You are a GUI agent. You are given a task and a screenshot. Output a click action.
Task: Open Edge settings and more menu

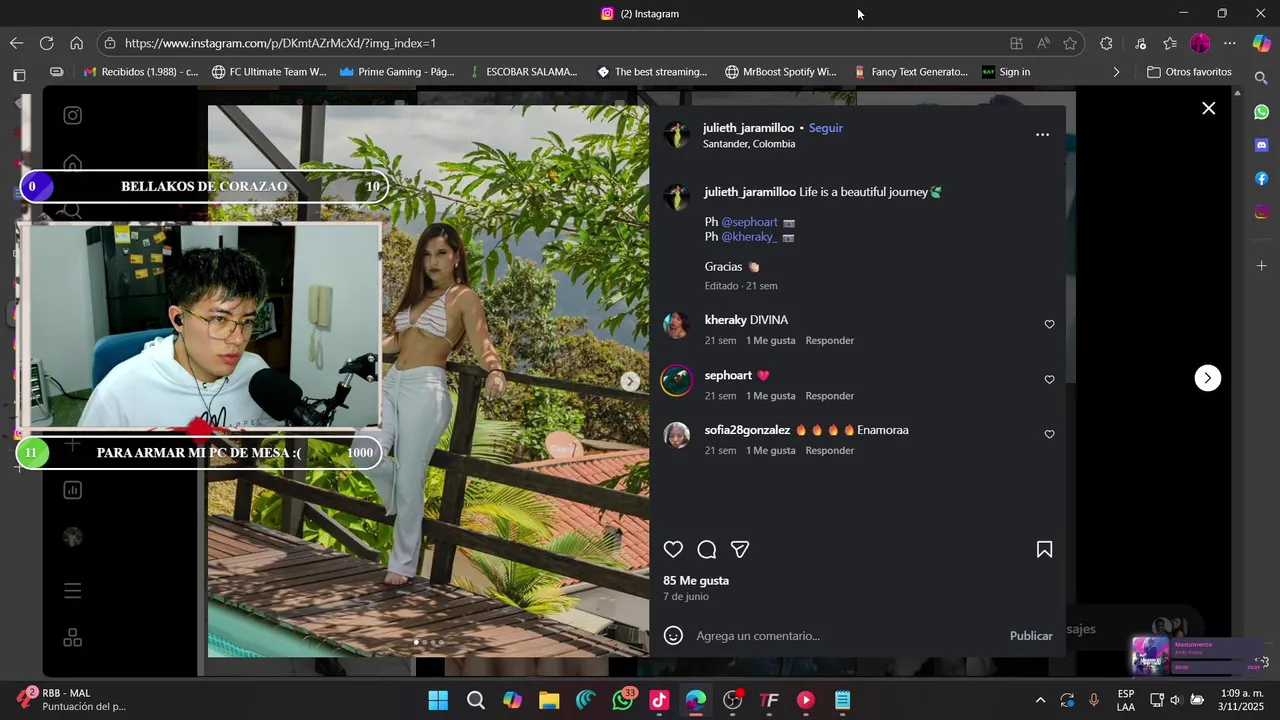(x=1230, y=43)
